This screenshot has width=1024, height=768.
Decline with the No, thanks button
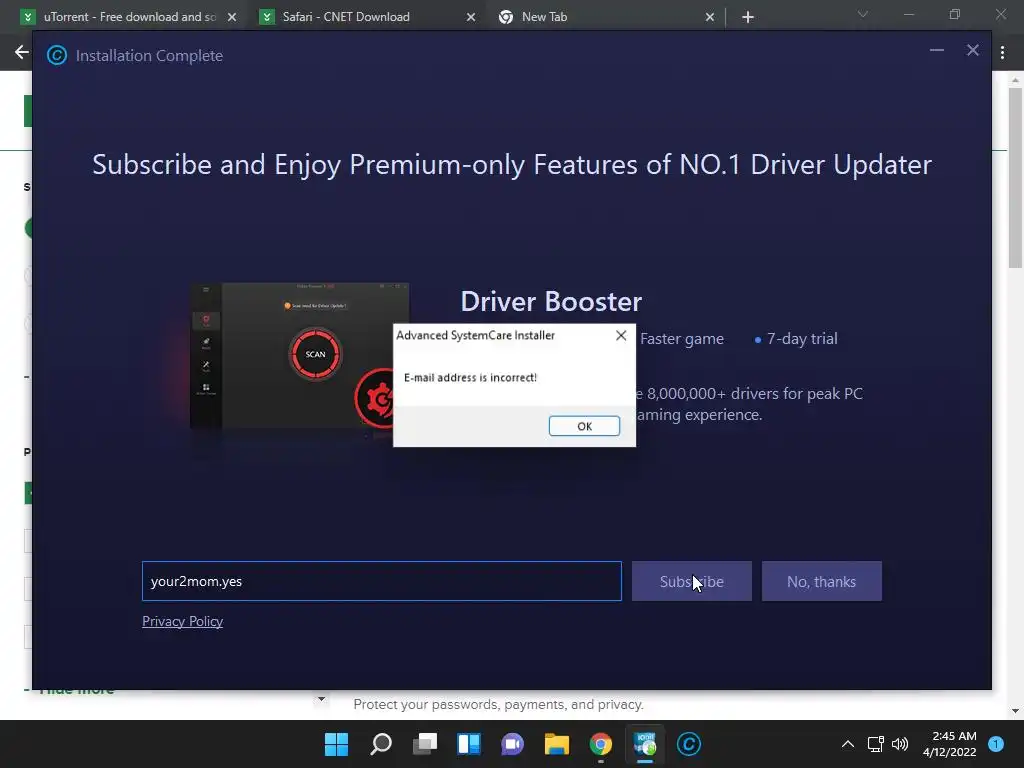(x=822, y=581)
